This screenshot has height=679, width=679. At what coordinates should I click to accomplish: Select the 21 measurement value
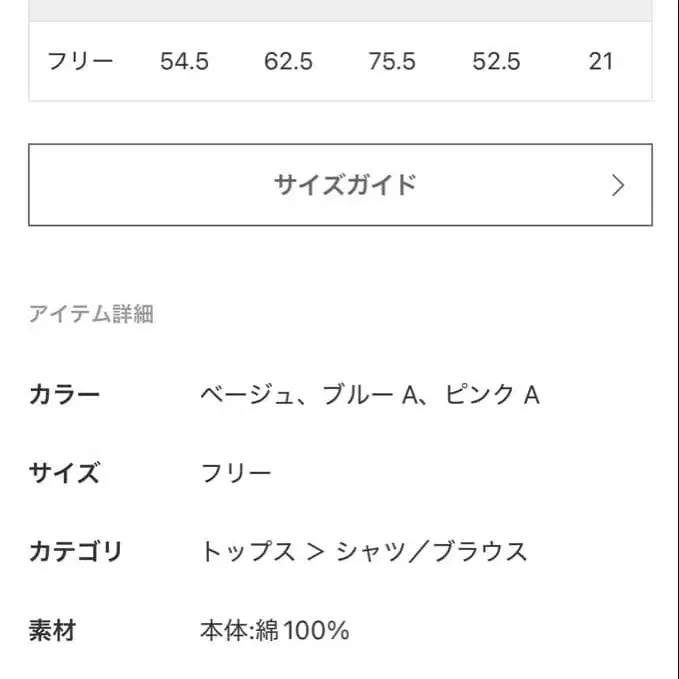point(600,61)
